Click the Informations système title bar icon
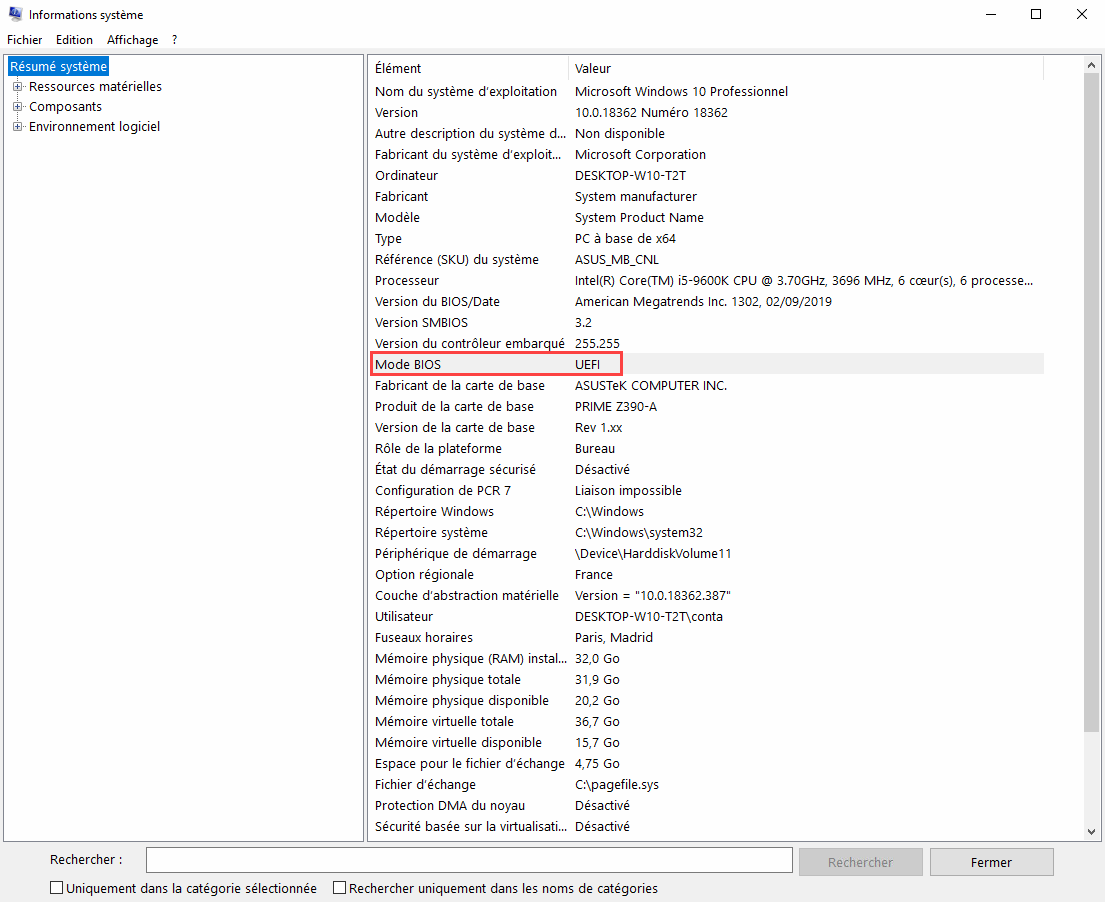This screenshot has width=1105, height=902. [x=15, y=14]
